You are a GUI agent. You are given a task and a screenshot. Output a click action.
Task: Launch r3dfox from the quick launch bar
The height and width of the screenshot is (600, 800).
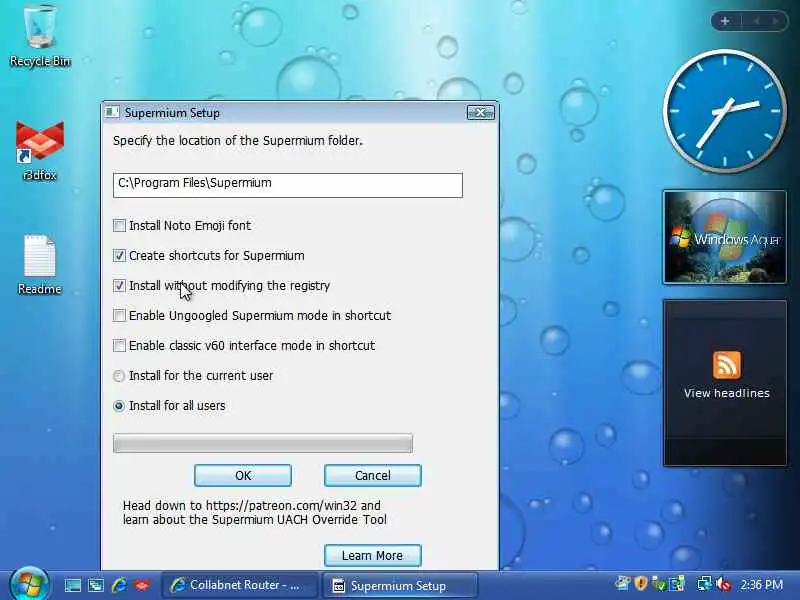pos(142,585)
